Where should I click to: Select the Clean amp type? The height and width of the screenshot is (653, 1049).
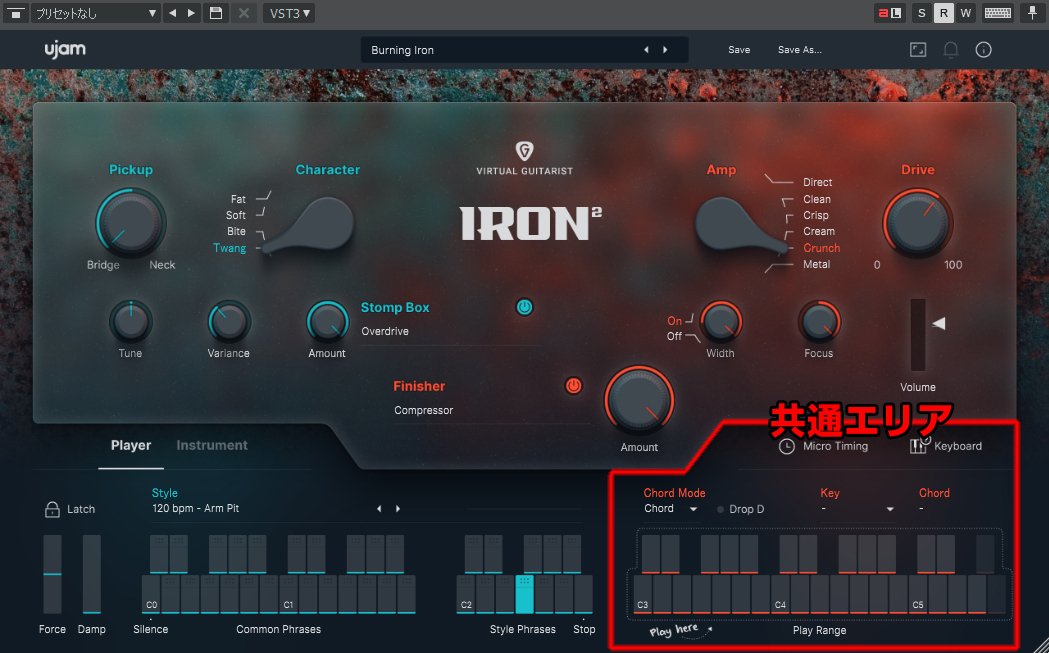(817, 199)
